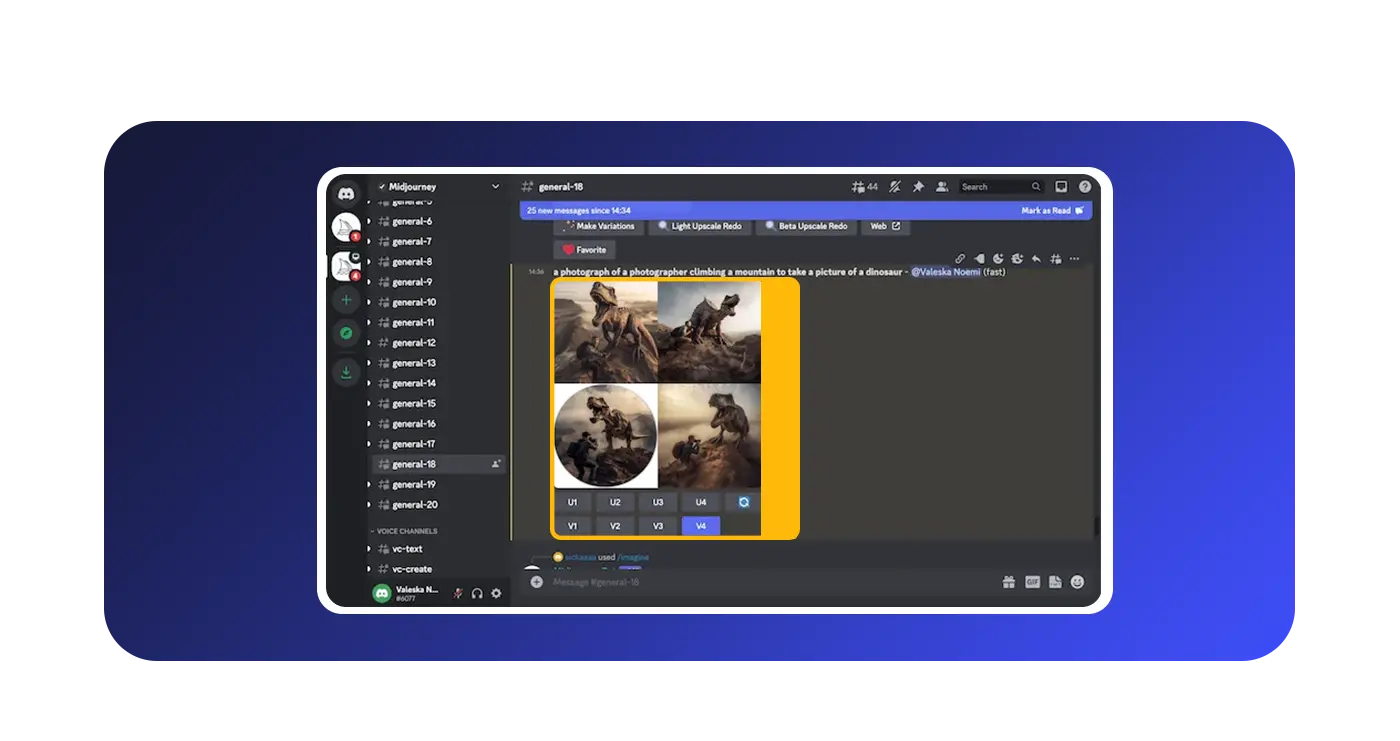Show pinned messages via pin icon
Screen dimensions: 1400x741
[918, 187]
